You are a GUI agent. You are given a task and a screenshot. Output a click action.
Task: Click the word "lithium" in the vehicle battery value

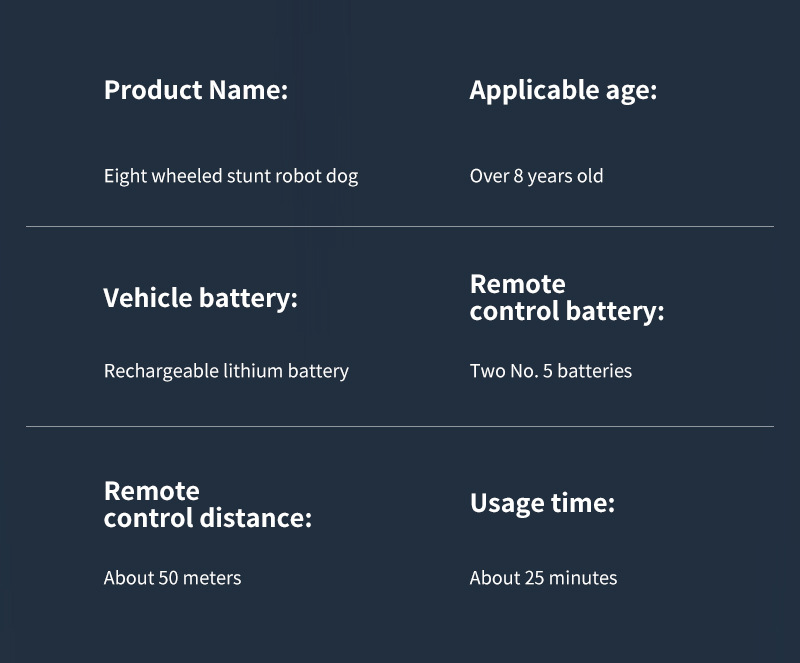pyautogui.click(x=254, y=371)
